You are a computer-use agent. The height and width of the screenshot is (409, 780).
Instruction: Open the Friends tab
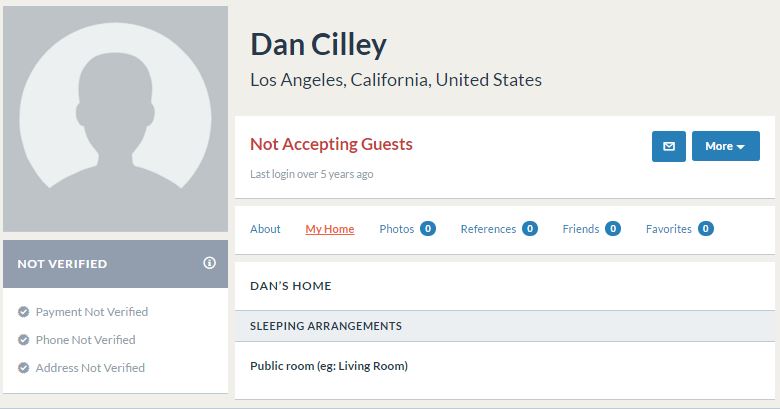coord(581,229)
